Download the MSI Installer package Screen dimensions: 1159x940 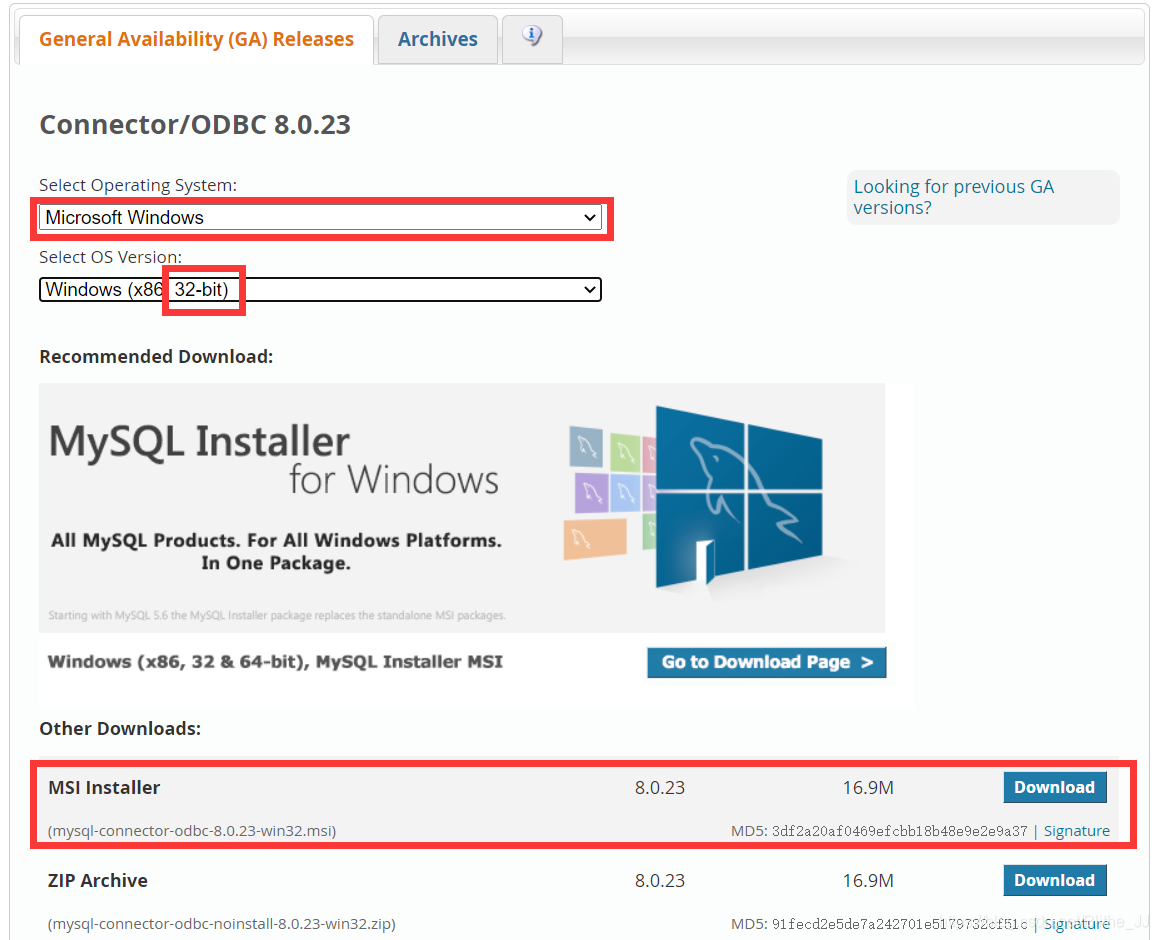click(1055, 787)
